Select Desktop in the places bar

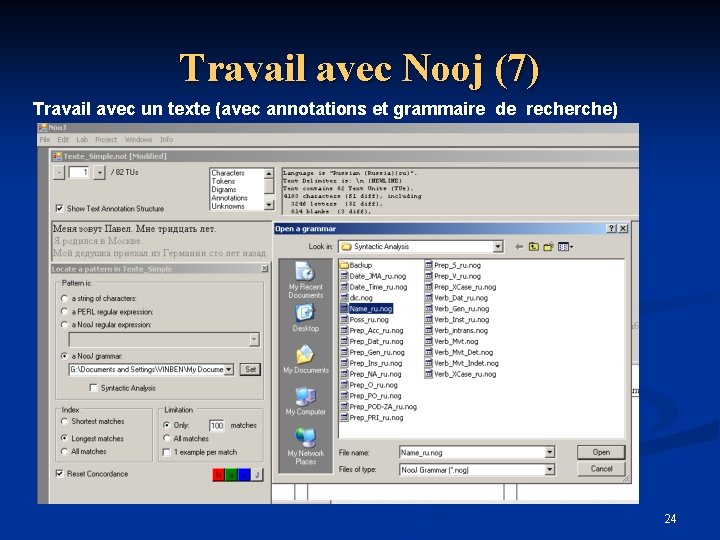click(305, 318)
